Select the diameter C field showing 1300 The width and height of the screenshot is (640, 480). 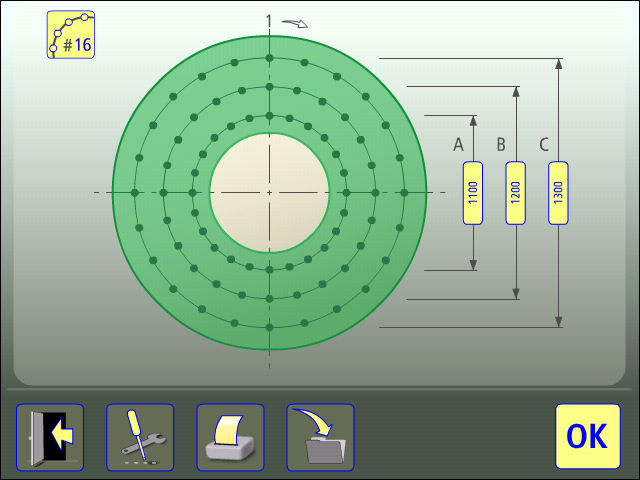pyautogui.click(x=559, y=192)
